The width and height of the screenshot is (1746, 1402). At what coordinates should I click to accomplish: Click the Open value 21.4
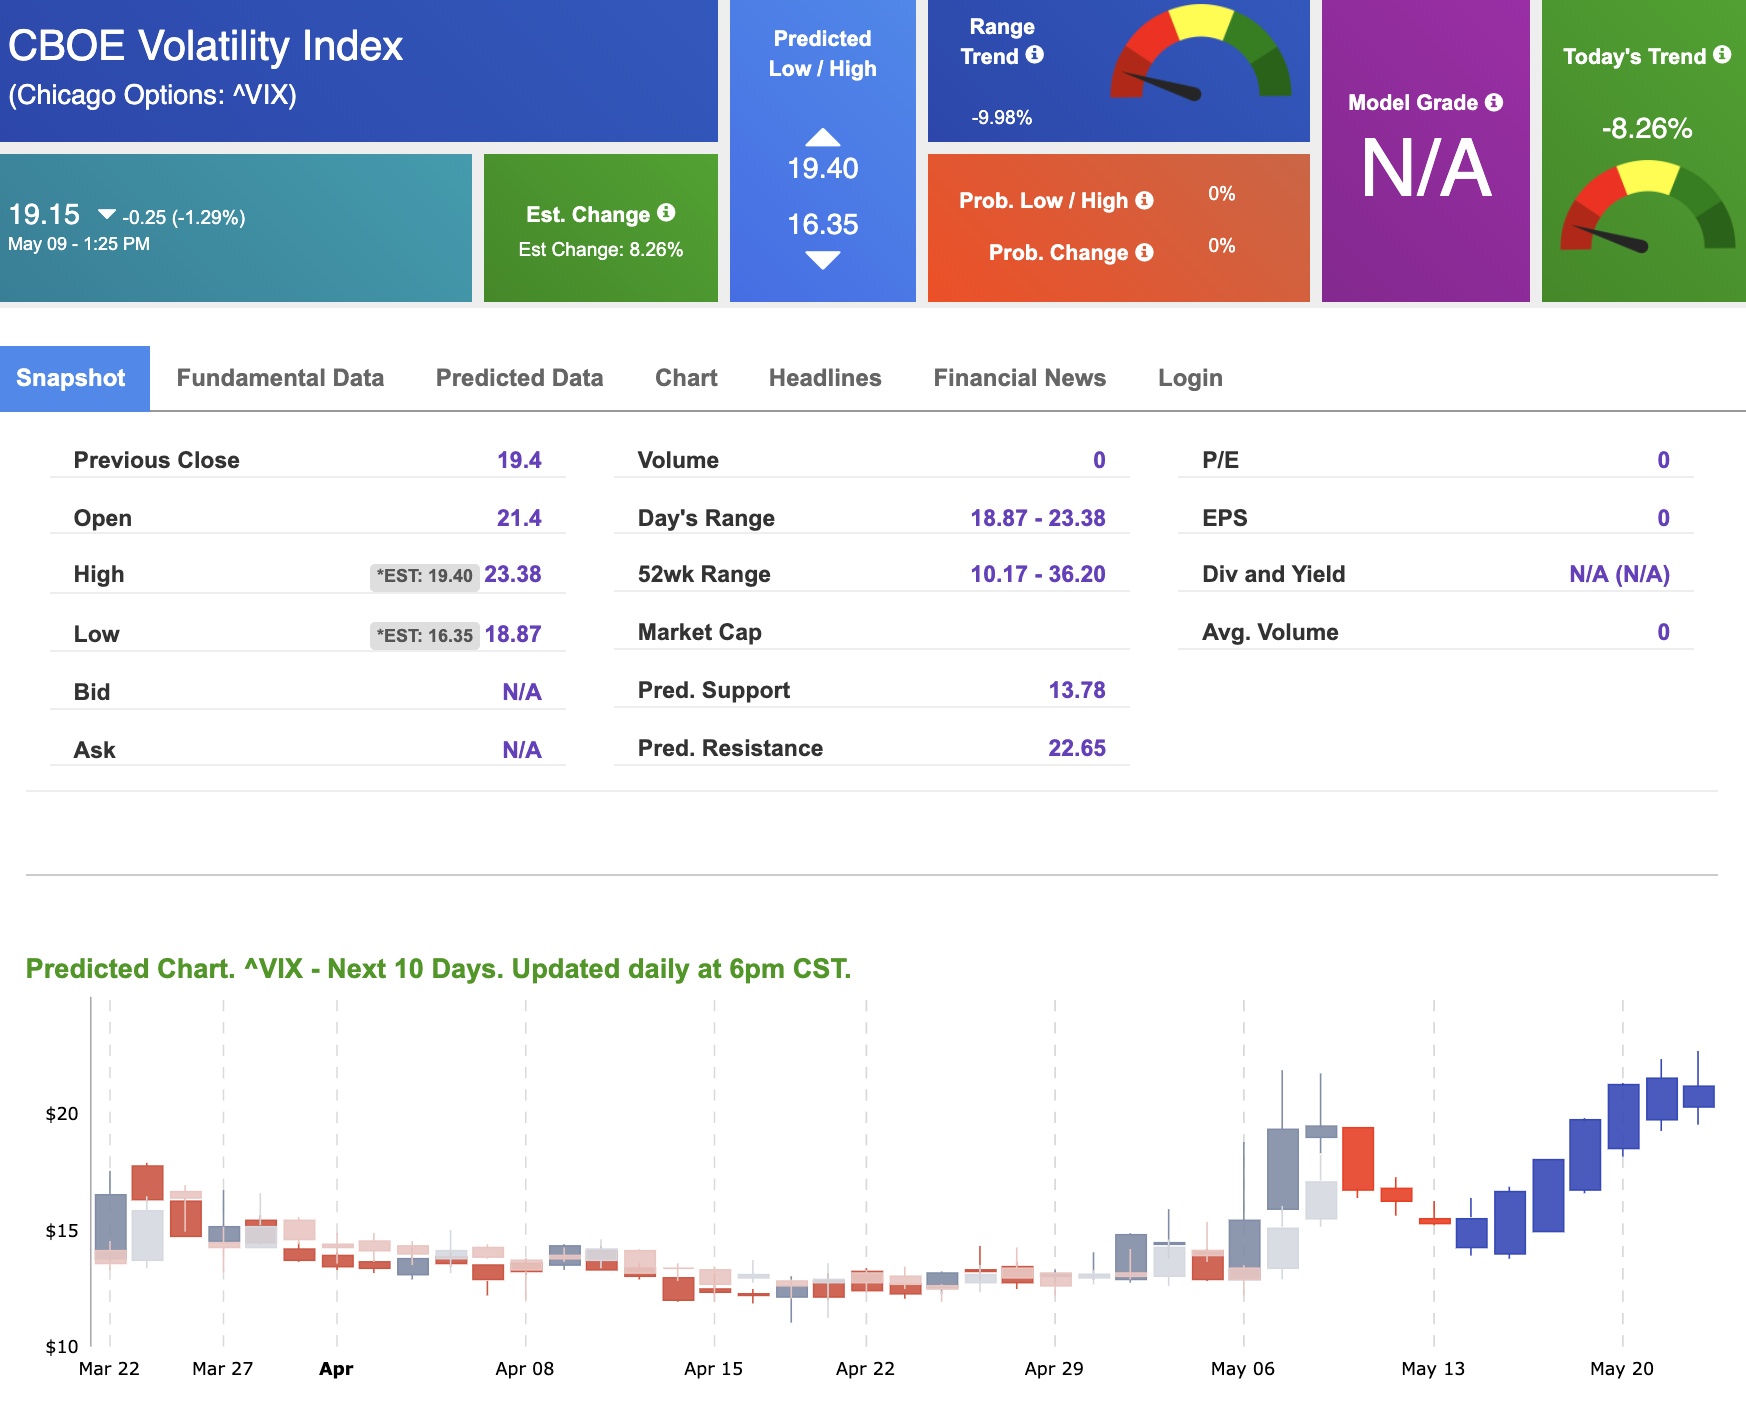click(519, 518)
